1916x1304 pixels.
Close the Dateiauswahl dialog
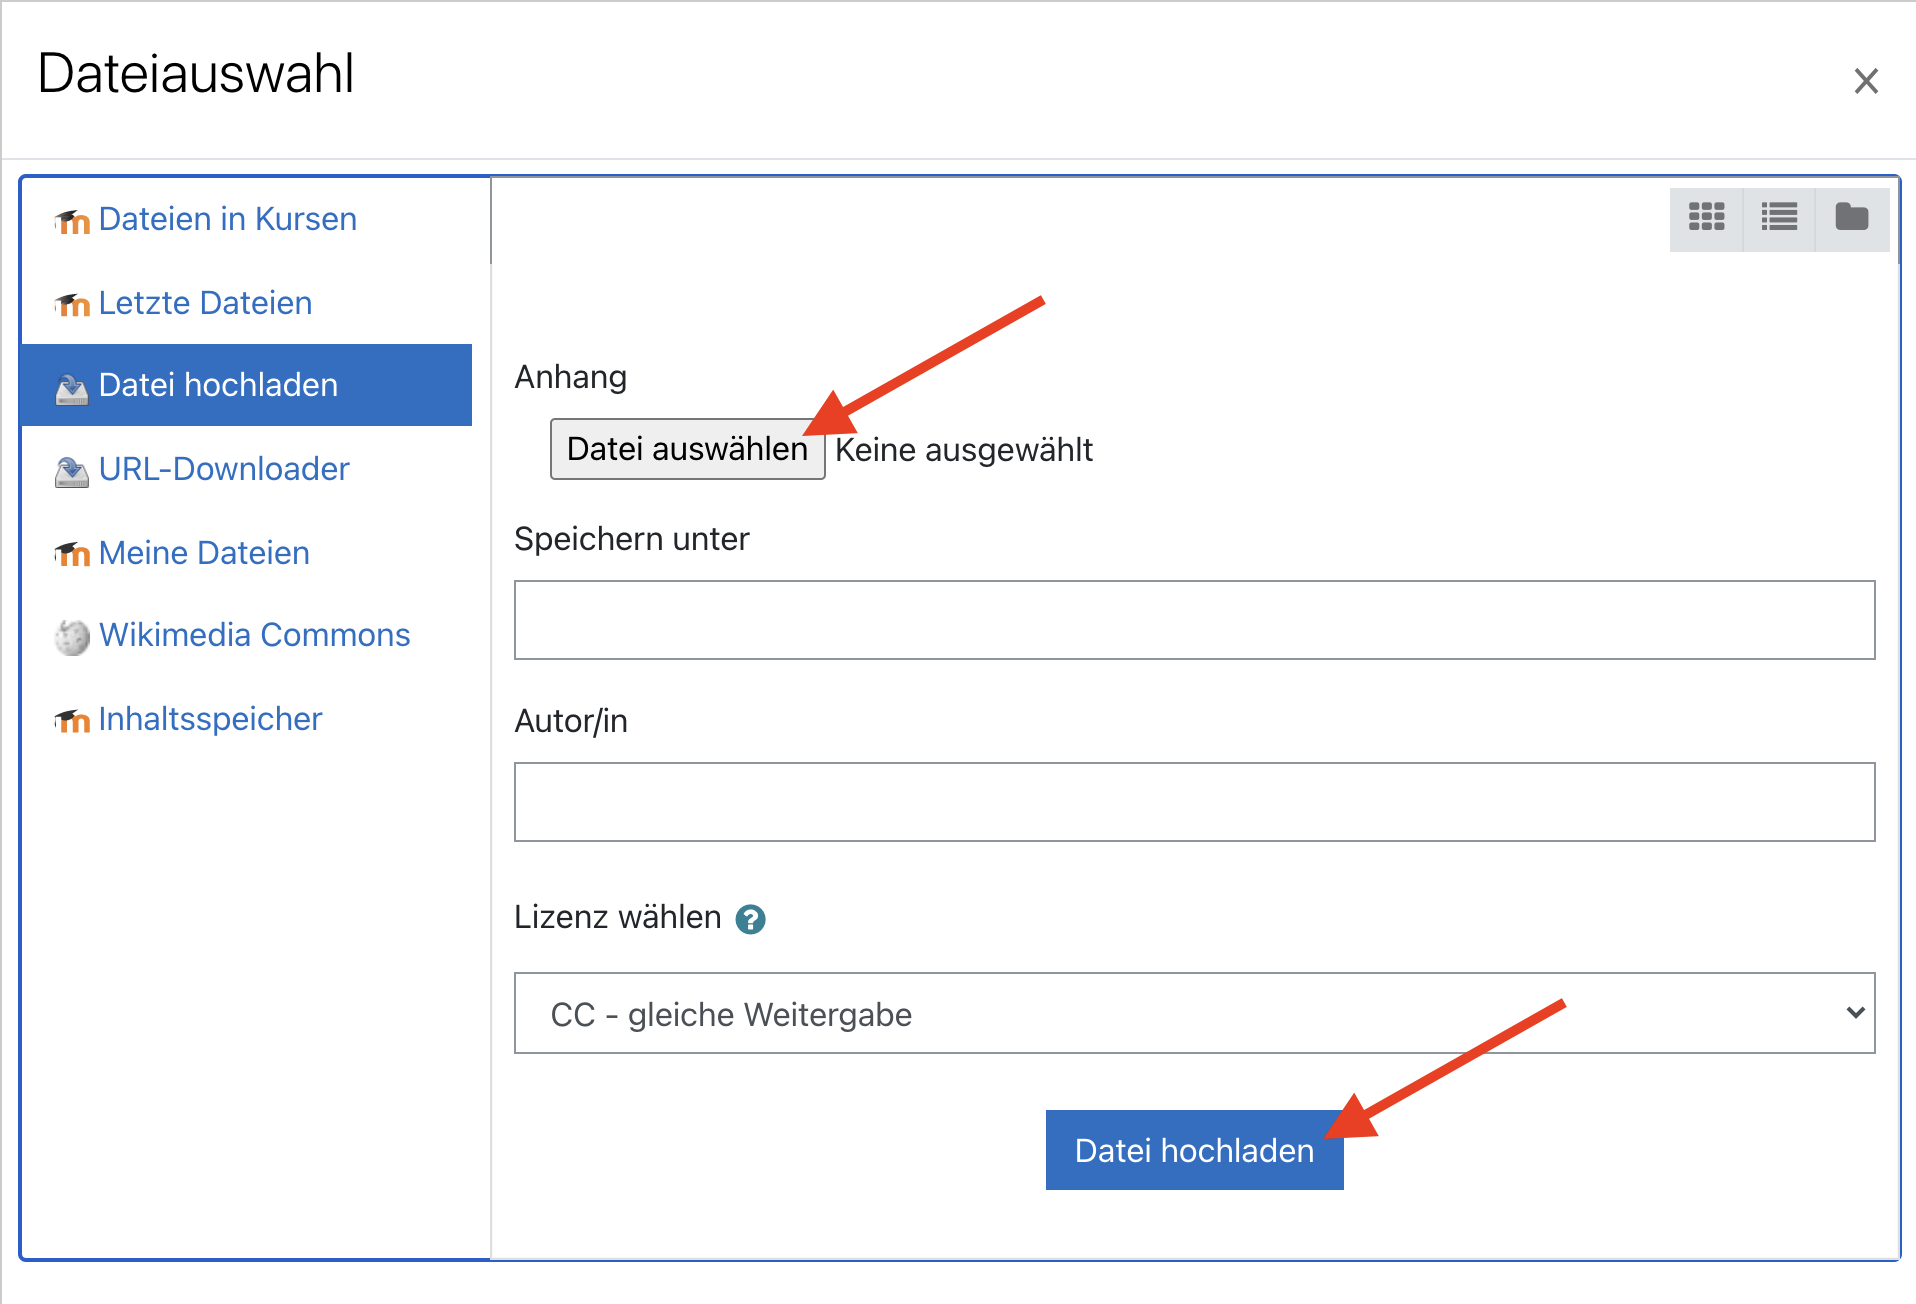coord(1865,81)
